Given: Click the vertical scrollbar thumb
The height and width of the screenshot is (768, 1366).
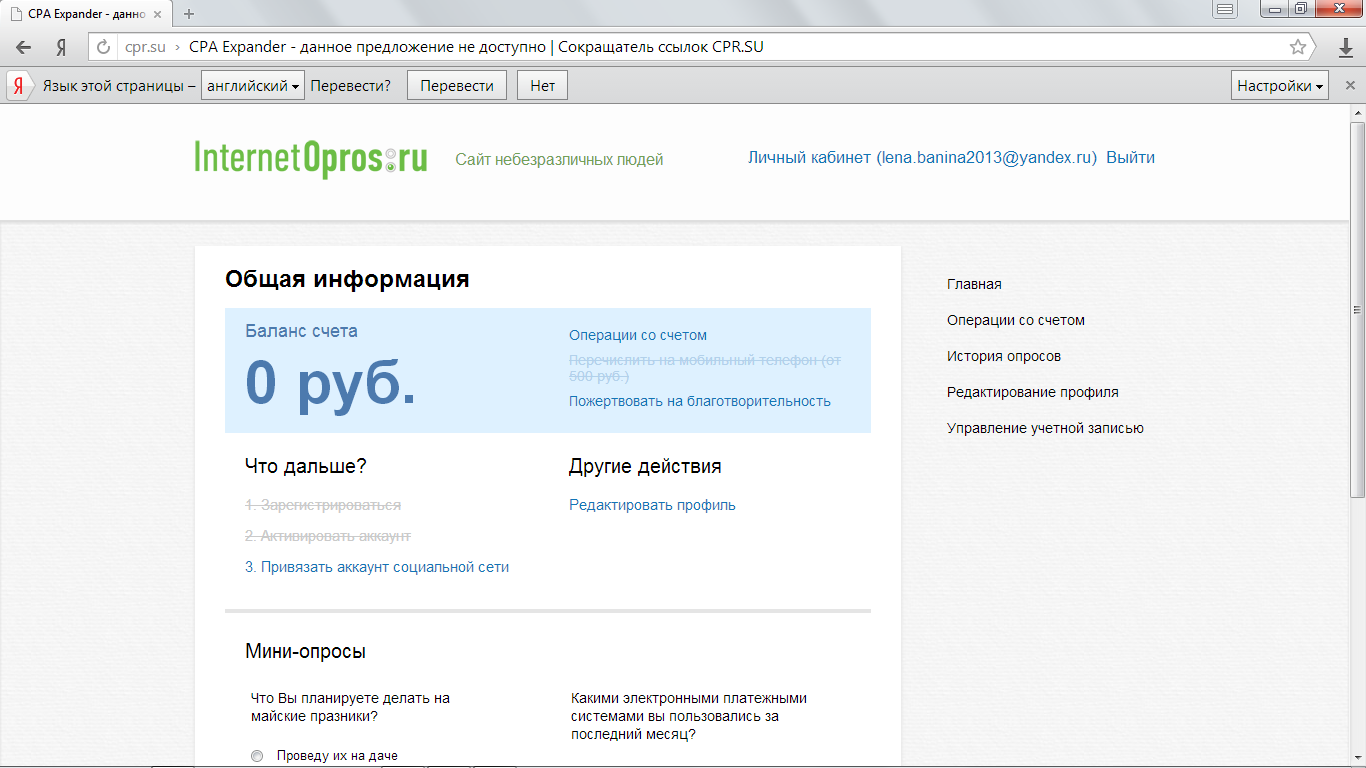Looking at the screenshot, I should tap(1357, 310).
